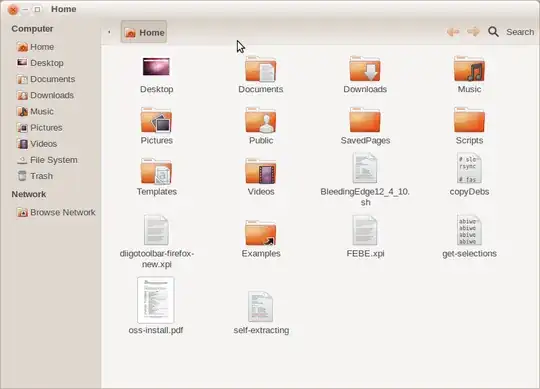Image resolution: width=540 pixels, height=389 pixels.
Task: Select the oss-install.pdf thumbnail
Action: tap(156, 300)
